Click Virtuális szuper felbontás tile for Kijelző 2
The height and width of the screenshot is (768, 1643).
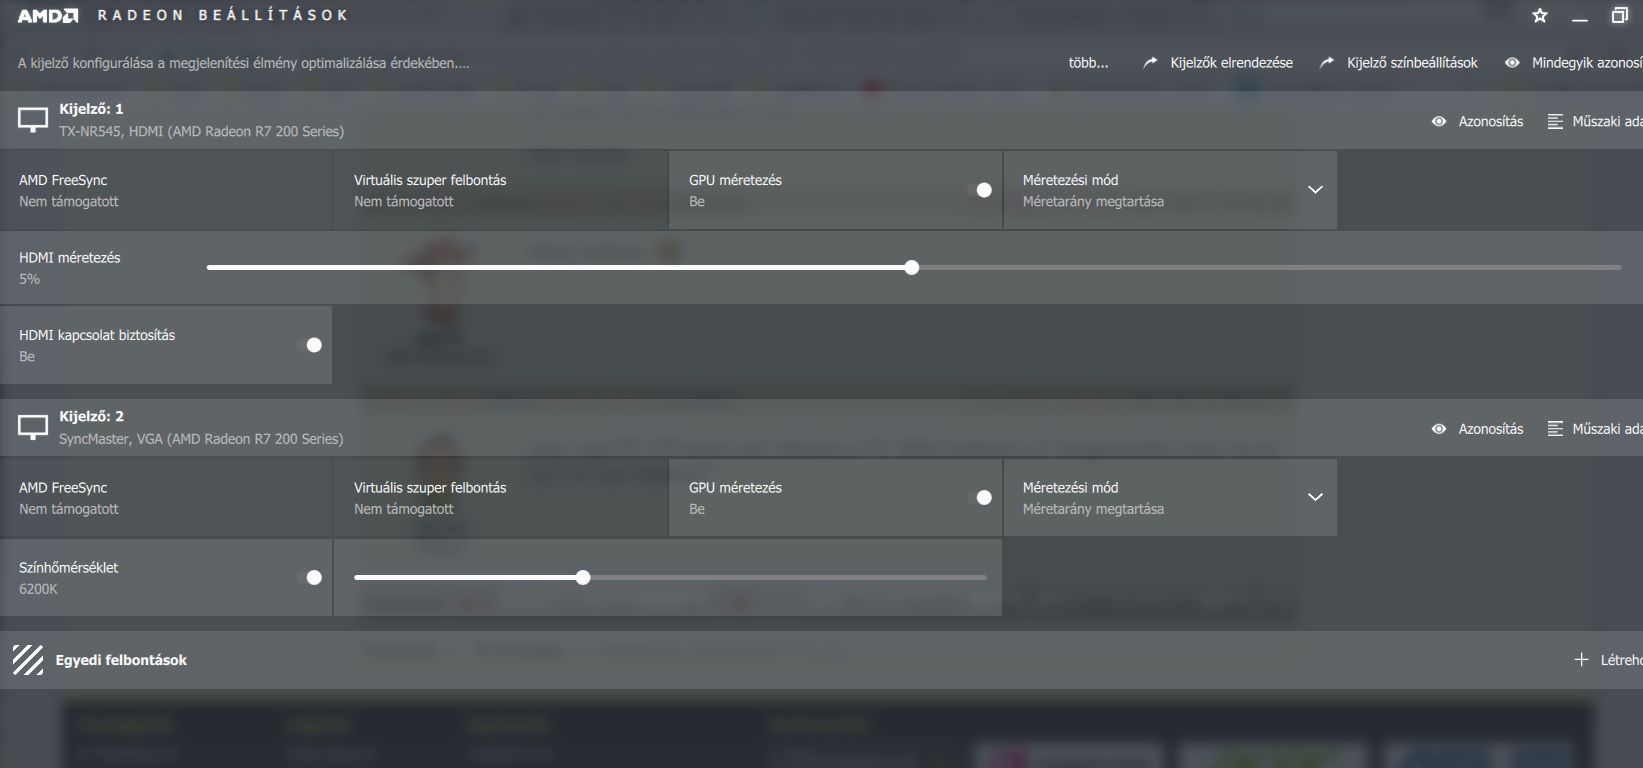(501, 498)
